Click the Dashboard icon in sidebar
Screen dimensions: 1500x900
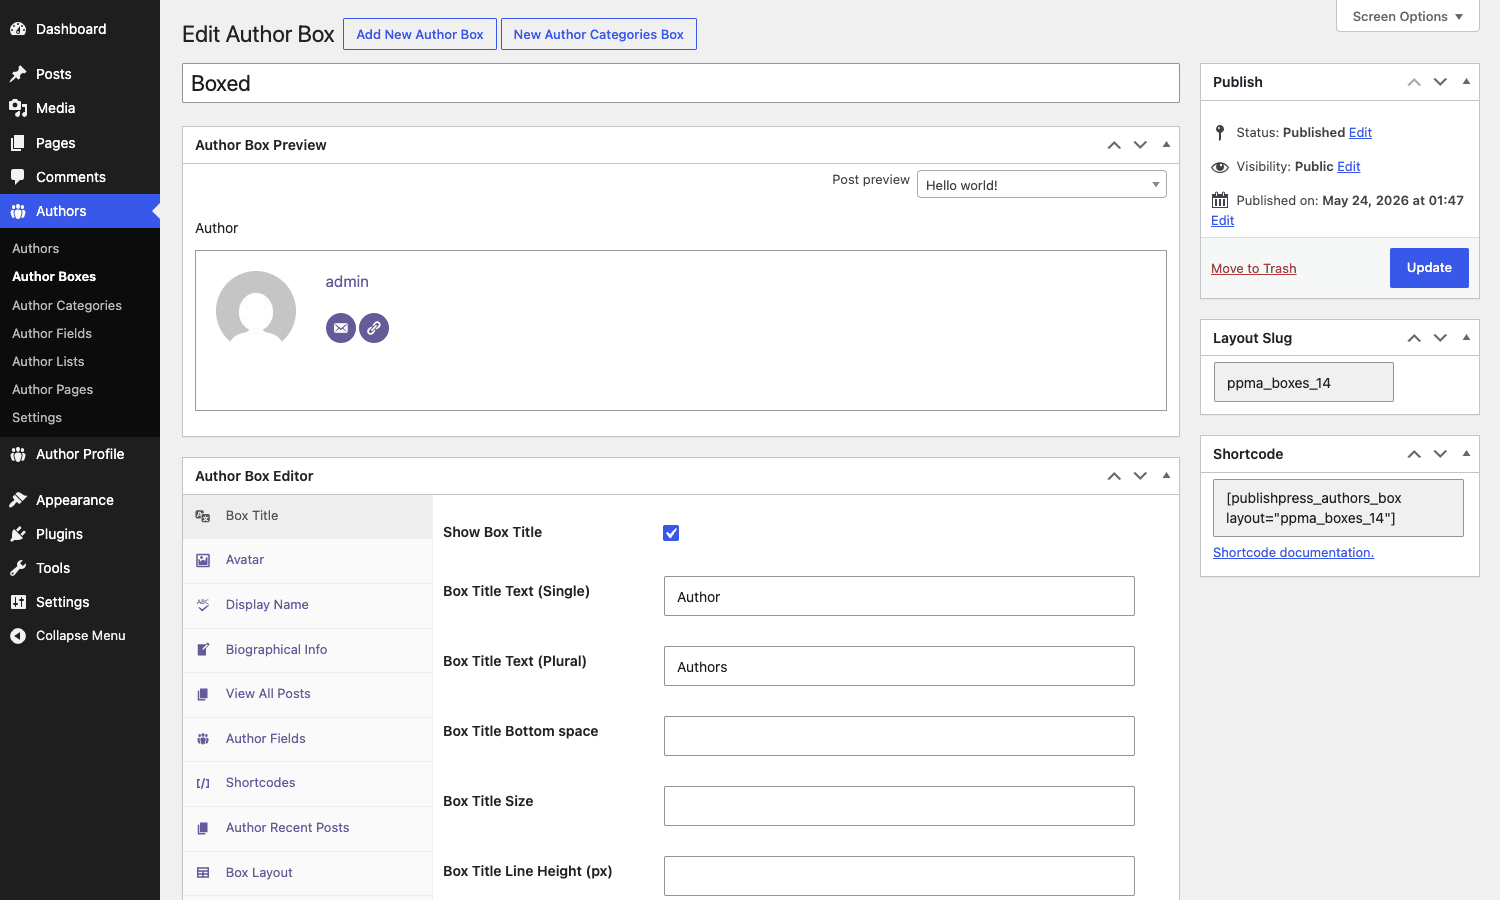(x=18, y=29)
